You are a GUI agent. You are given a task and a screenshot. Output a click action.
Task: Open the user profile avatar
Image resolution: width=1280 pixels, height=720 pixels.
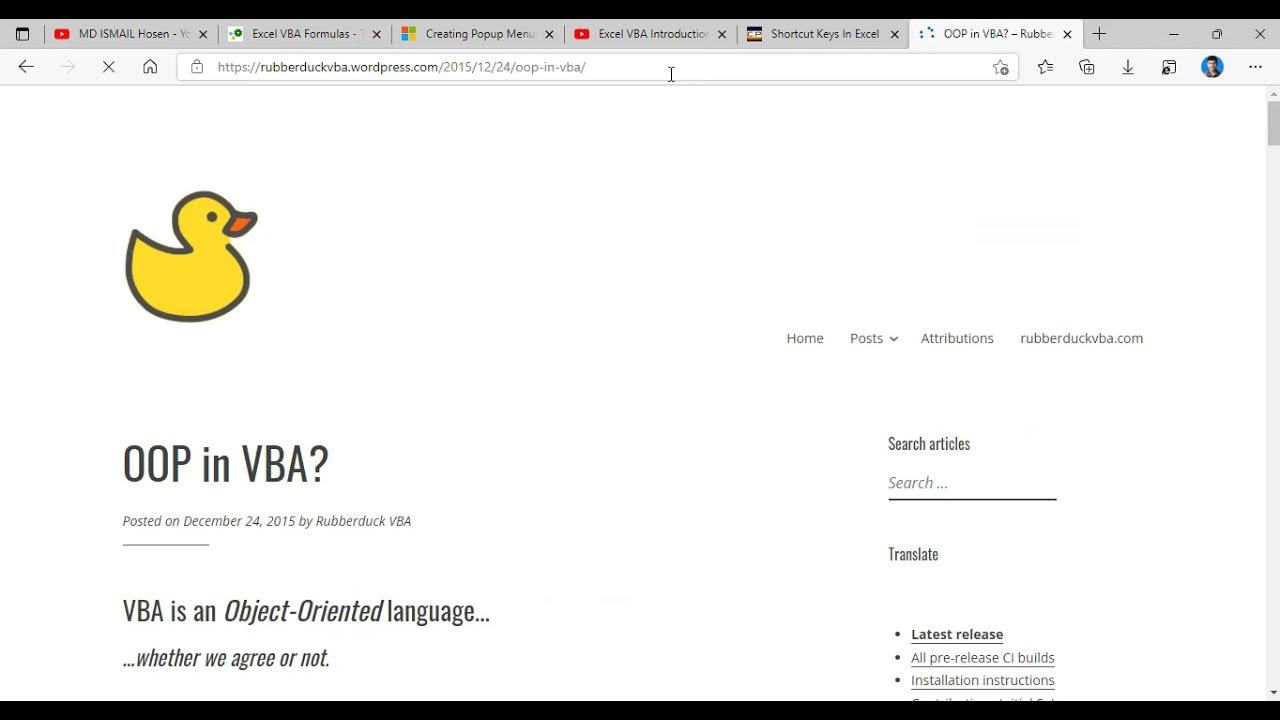[1212, 67]
